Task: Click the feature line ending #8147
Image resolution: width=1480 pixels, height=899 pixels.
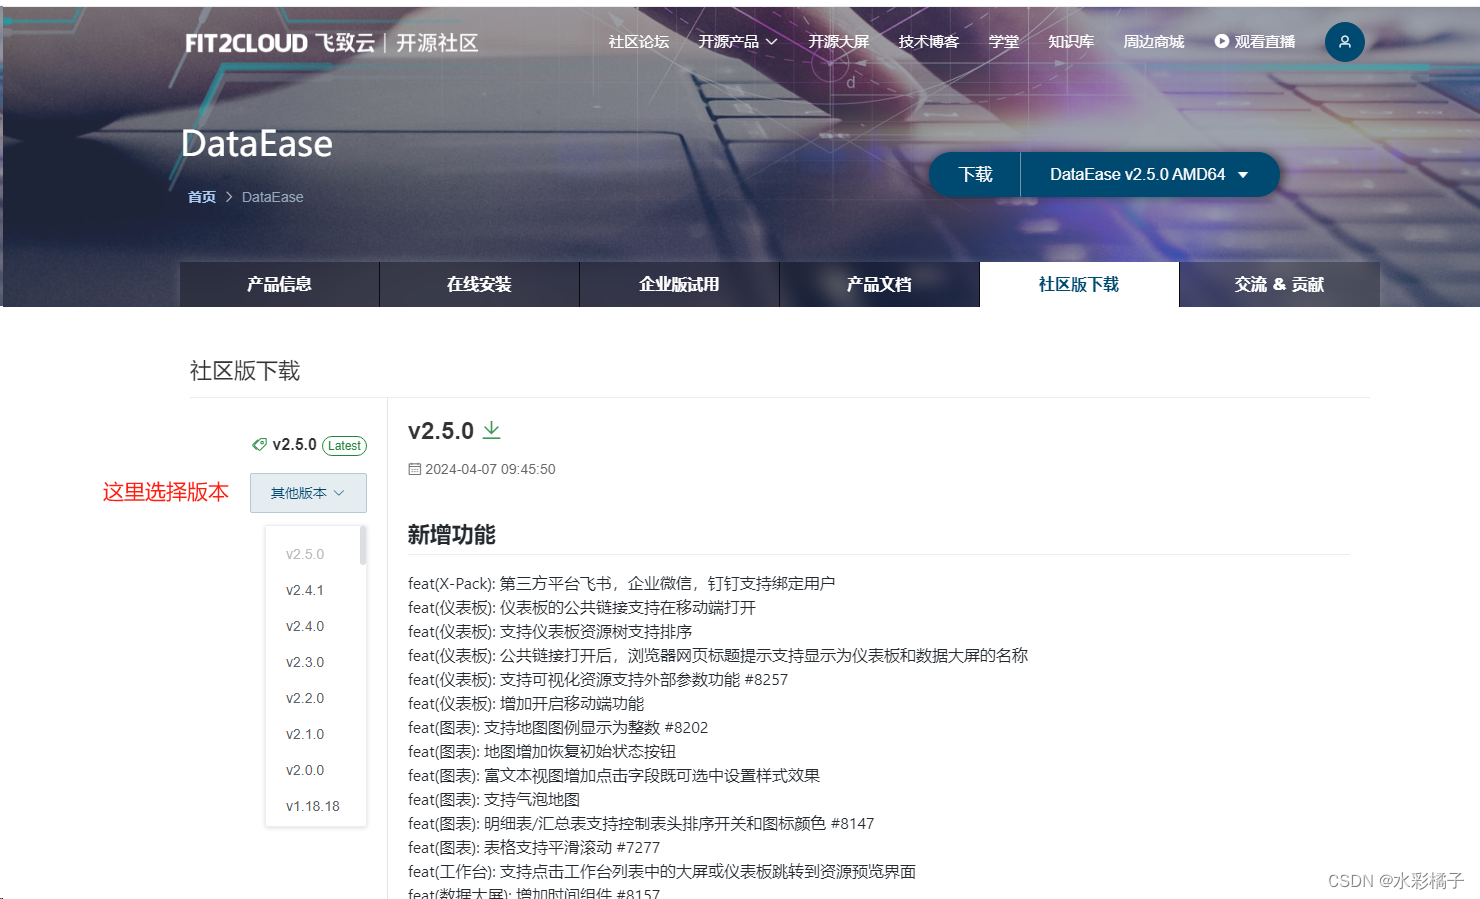Action: pyautogui.click(x=641, y=824)
